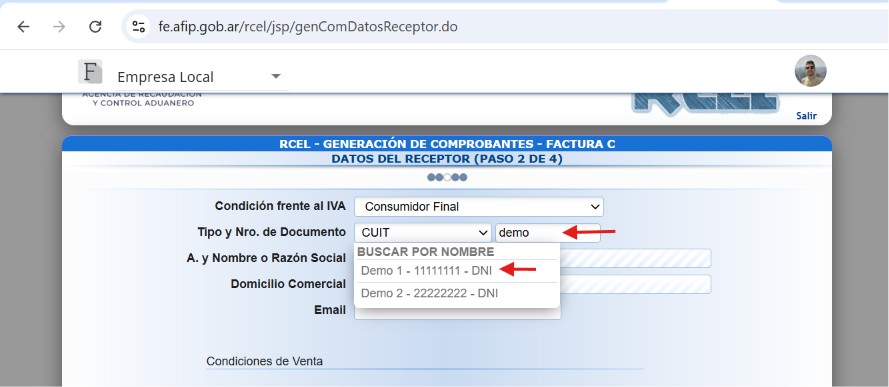Click the Salir link
This screenshot has height=387, width=889.
pos(806,116)
